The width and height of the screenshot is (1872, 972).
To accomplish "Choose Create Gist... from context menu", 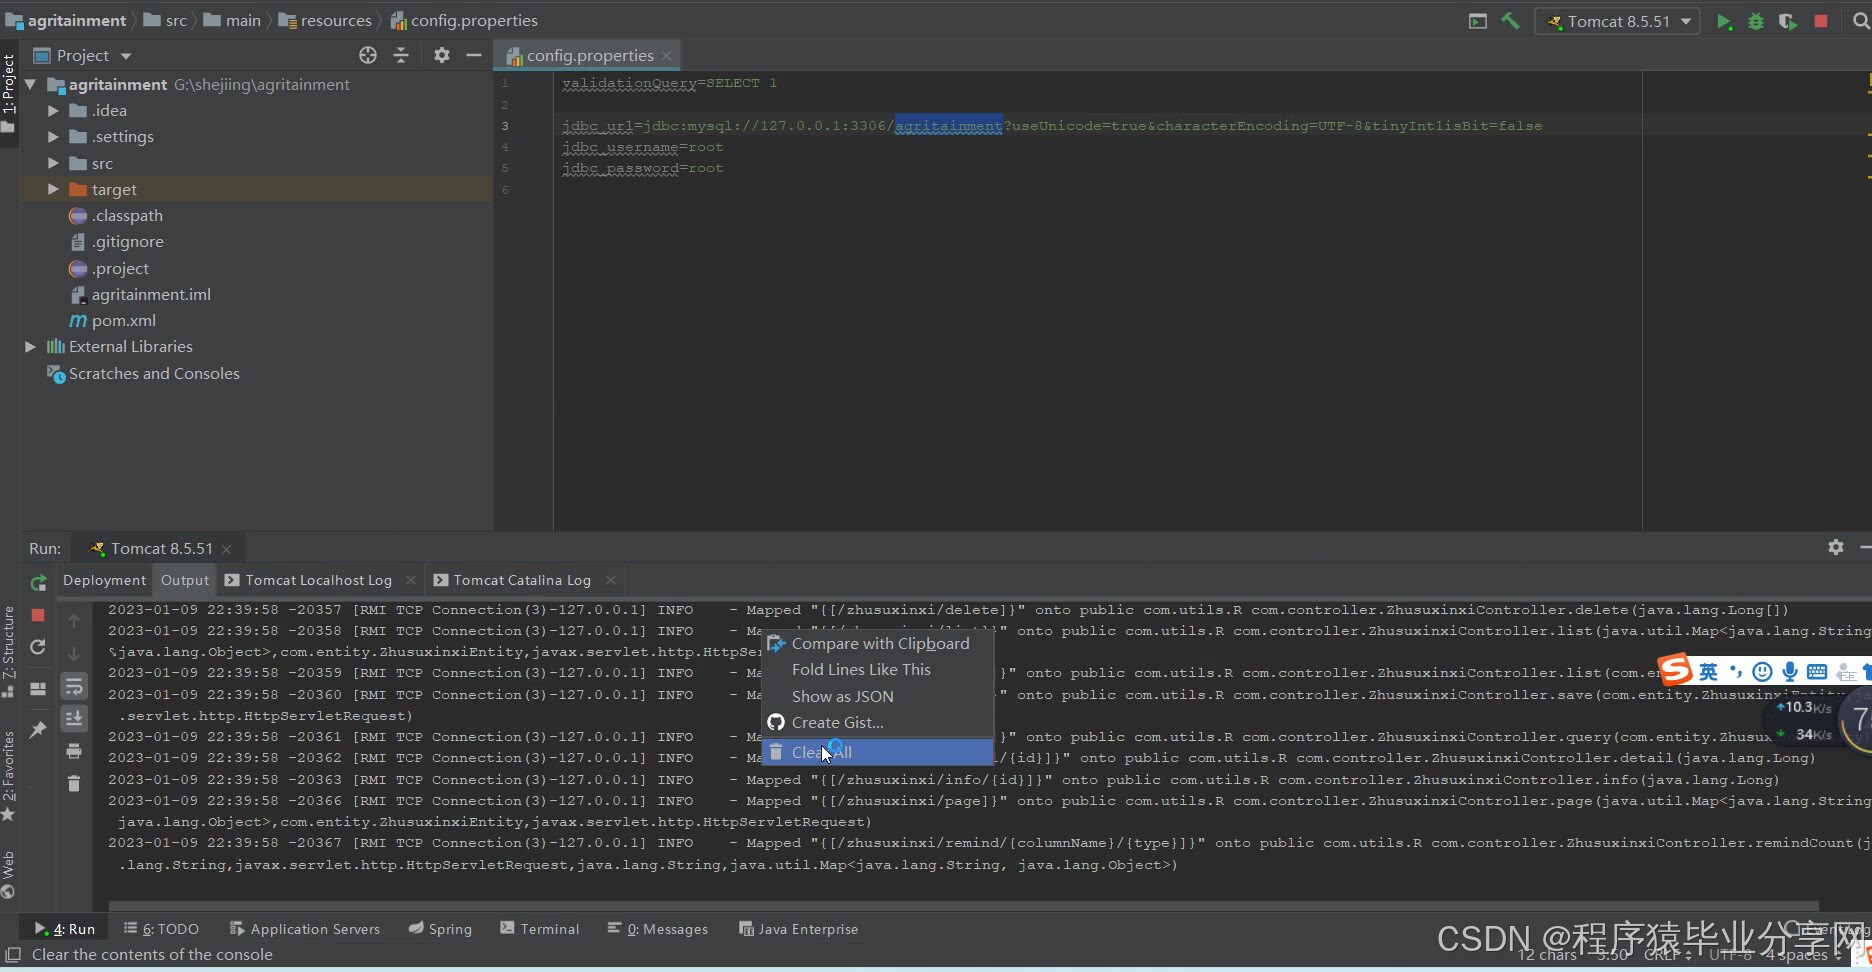I will pos(878,723).
